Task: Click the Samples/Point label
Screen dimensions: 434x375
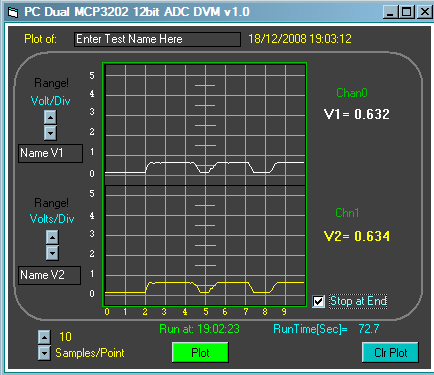Action: pyautogui.click(x=90, y=353)
